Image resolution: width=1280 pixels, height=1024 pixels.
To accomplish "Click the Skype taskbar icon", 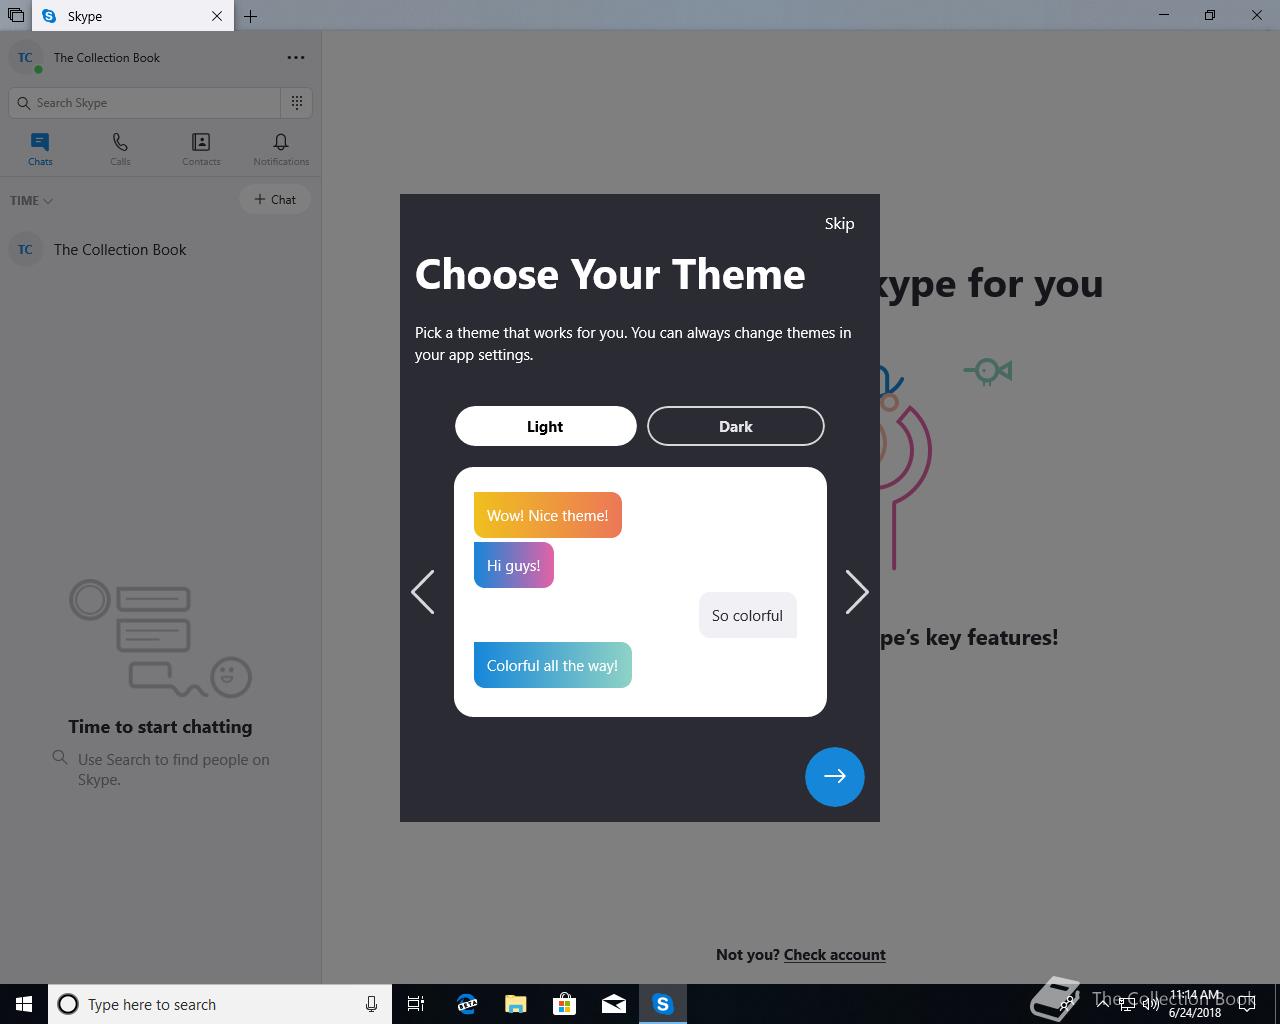I will (x=663, y=1004).
